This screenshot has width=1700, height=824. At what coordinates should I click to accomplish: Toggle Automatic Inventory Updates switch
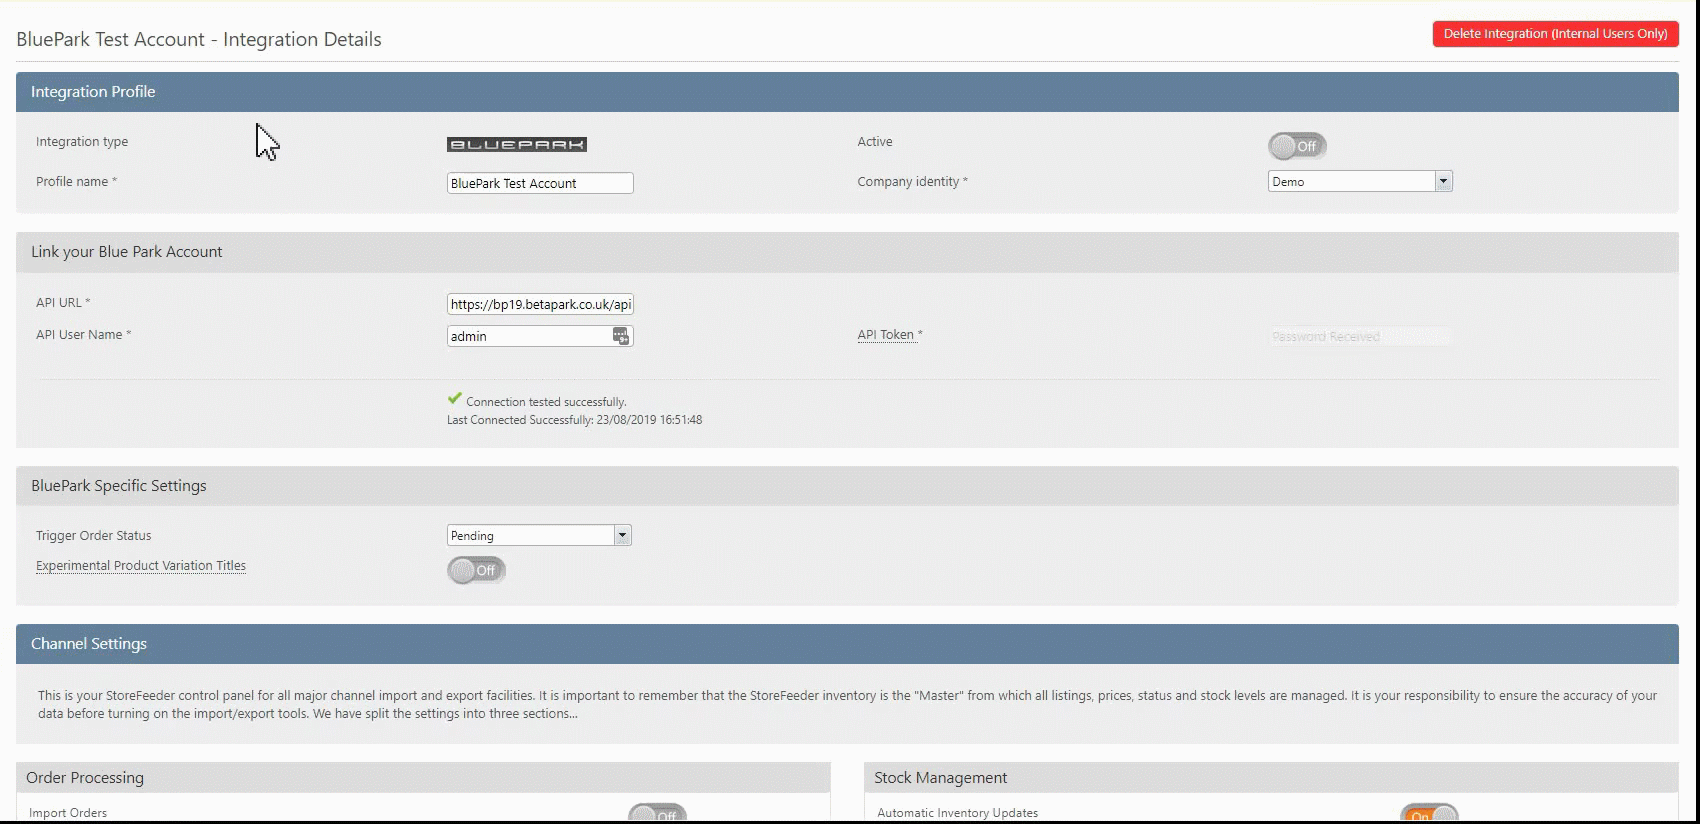click(1429, 814)
